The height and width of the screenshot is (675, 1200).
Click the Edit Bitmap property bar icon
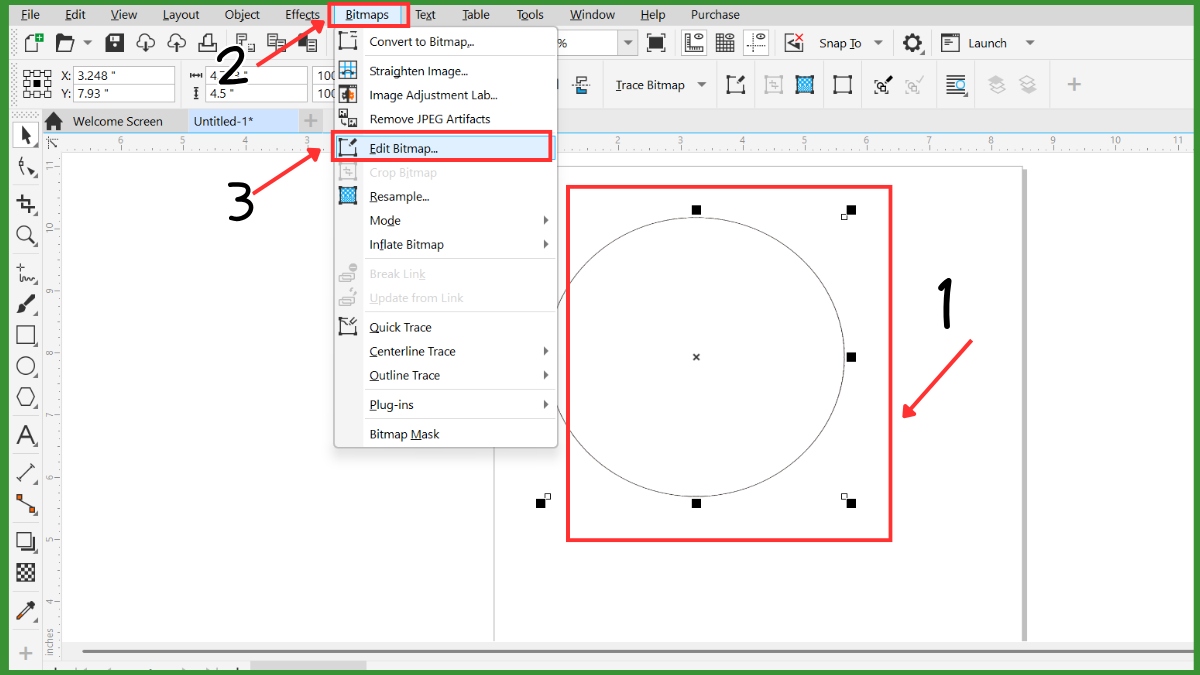click(735, 85)
